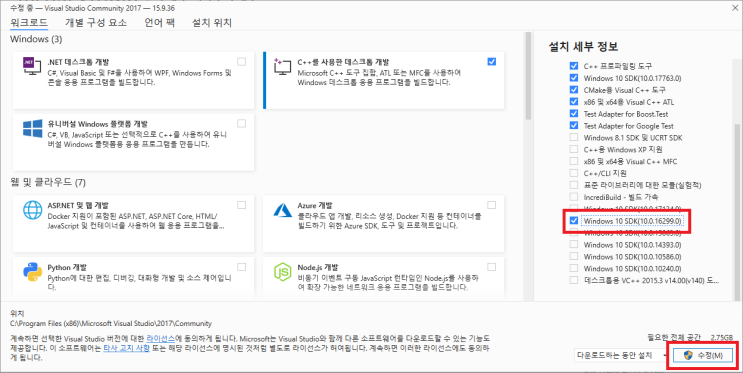The image size is (743, 373).
Task: Select the 워크로드 tab
Action: (28, 22)
